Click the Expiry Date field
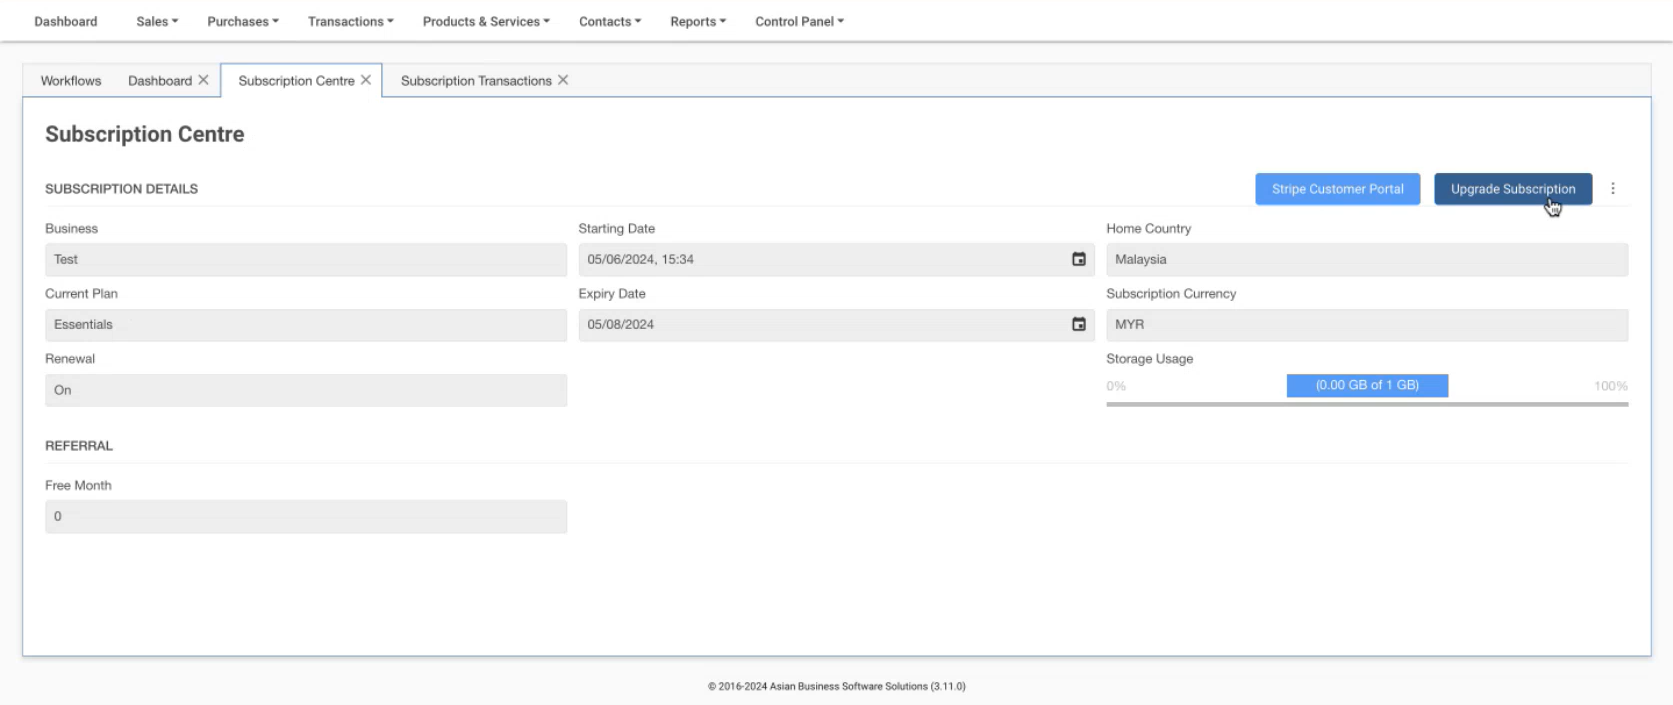 coord(836,325)
